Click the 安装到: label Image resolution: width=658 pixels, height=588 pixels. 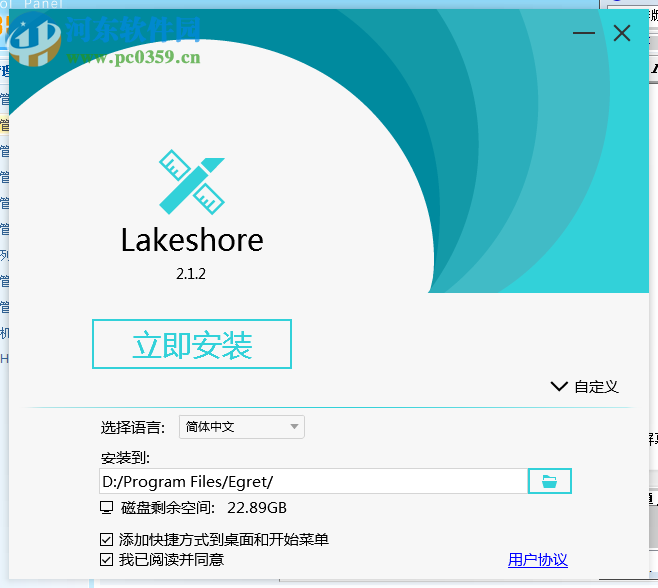(x=125, y=458)
